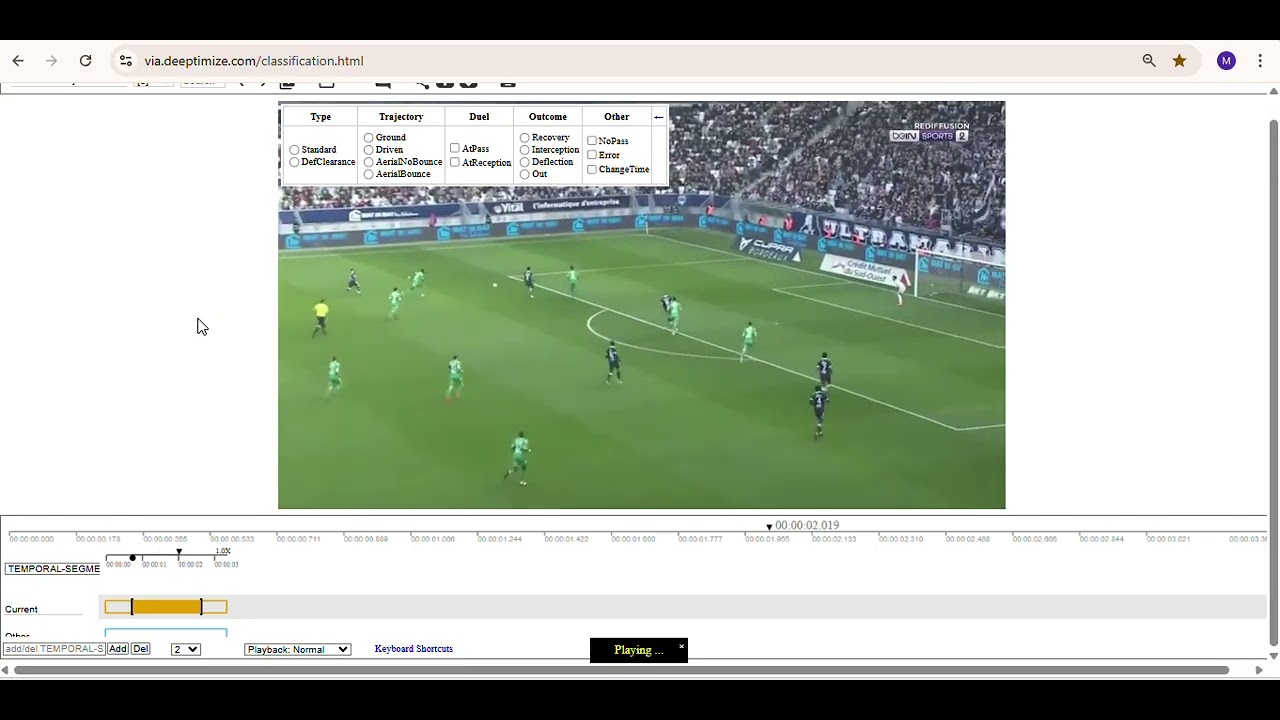Image resolution: width=1280 pixels, height=720 pixels.
Task: Click the blue outlined segment in Other row
Action: tap(166, 632)
